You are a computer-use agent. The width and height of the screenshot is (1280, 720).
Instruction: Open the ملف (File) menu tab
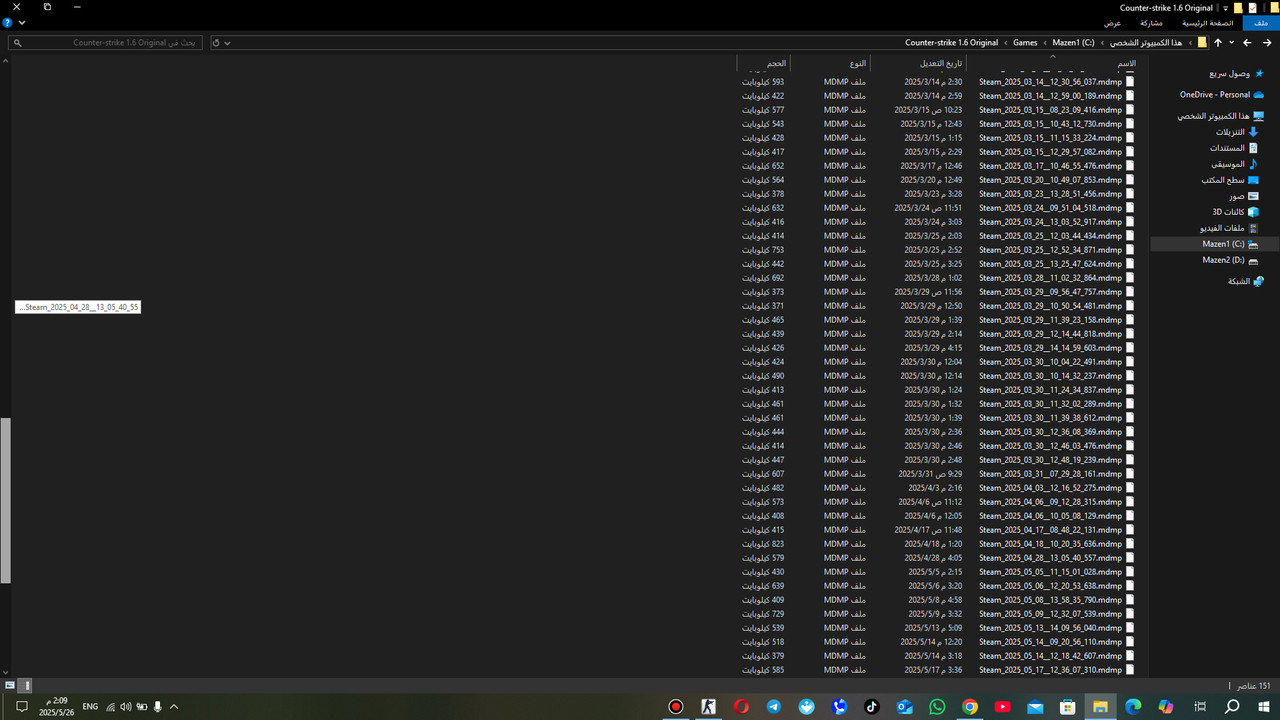tap(1261, 22)
